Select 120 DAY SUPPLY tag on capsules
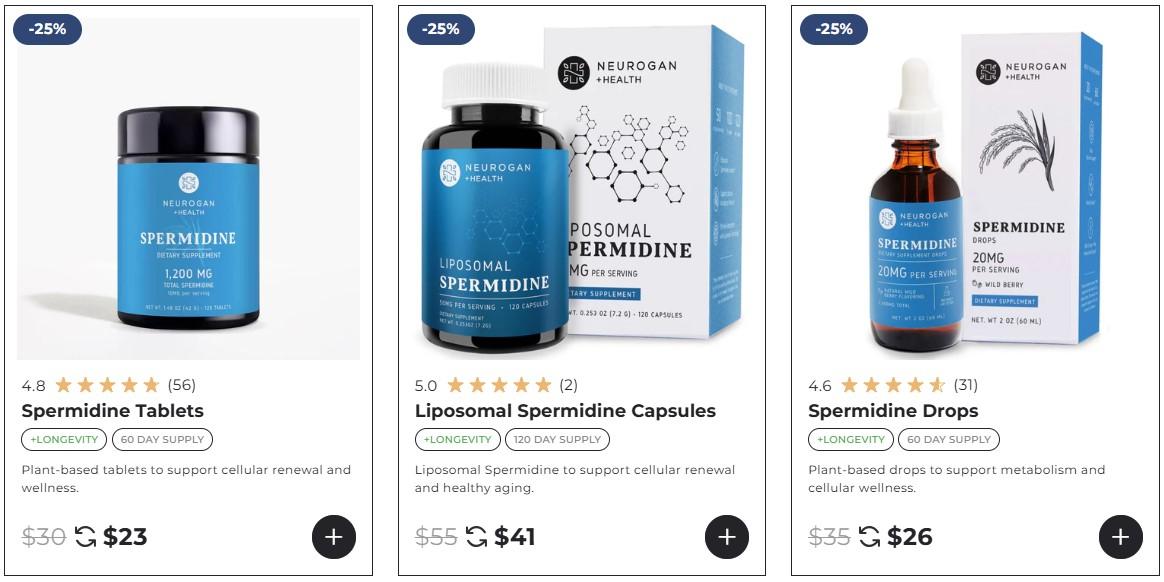The width and height of the screenshot is (1164, 582). [x=557, y=439]
